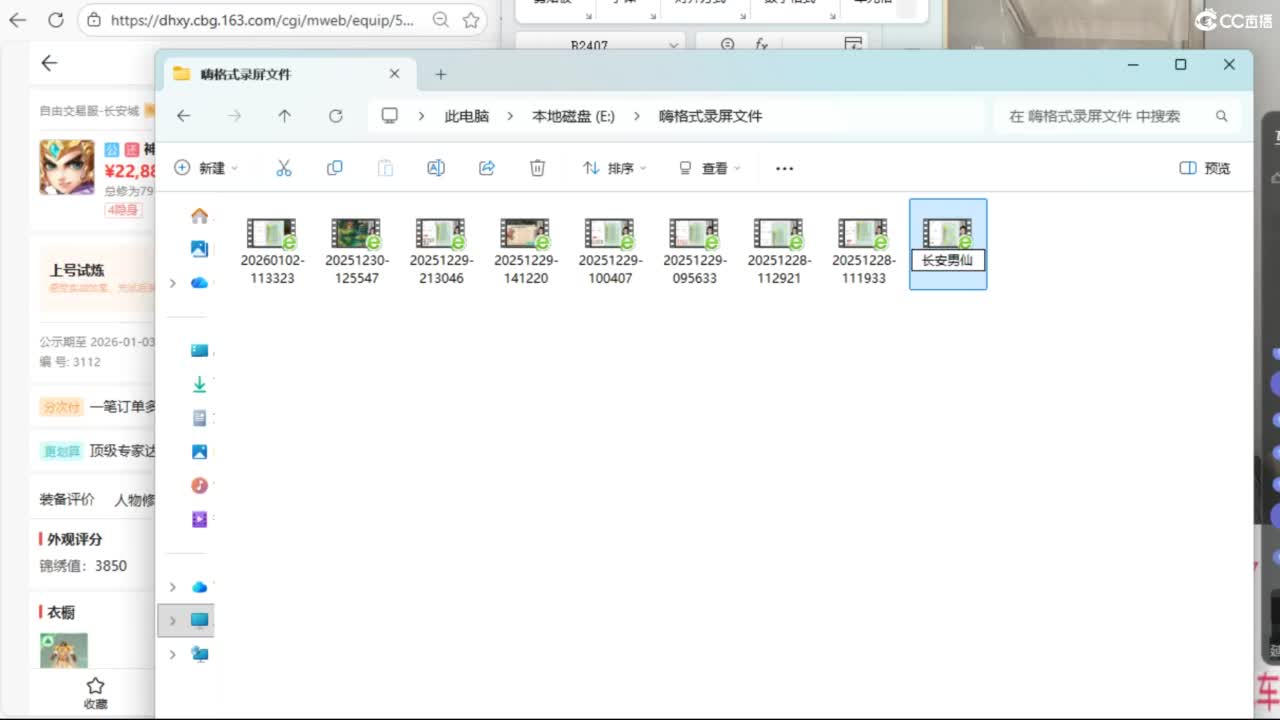Open the 新建 dropdown menu
This screenshot has width=1280, height=720.
click(206, 168)
